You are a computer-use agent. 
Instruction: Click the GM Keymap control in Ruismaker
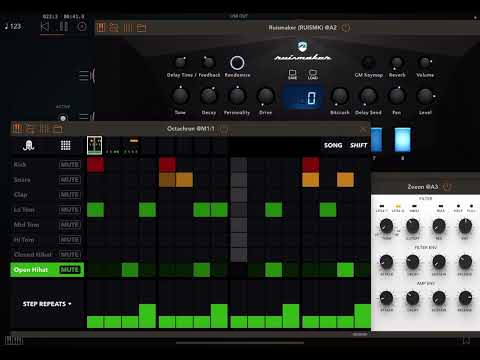pyautogui.click(x=368, y=62)
